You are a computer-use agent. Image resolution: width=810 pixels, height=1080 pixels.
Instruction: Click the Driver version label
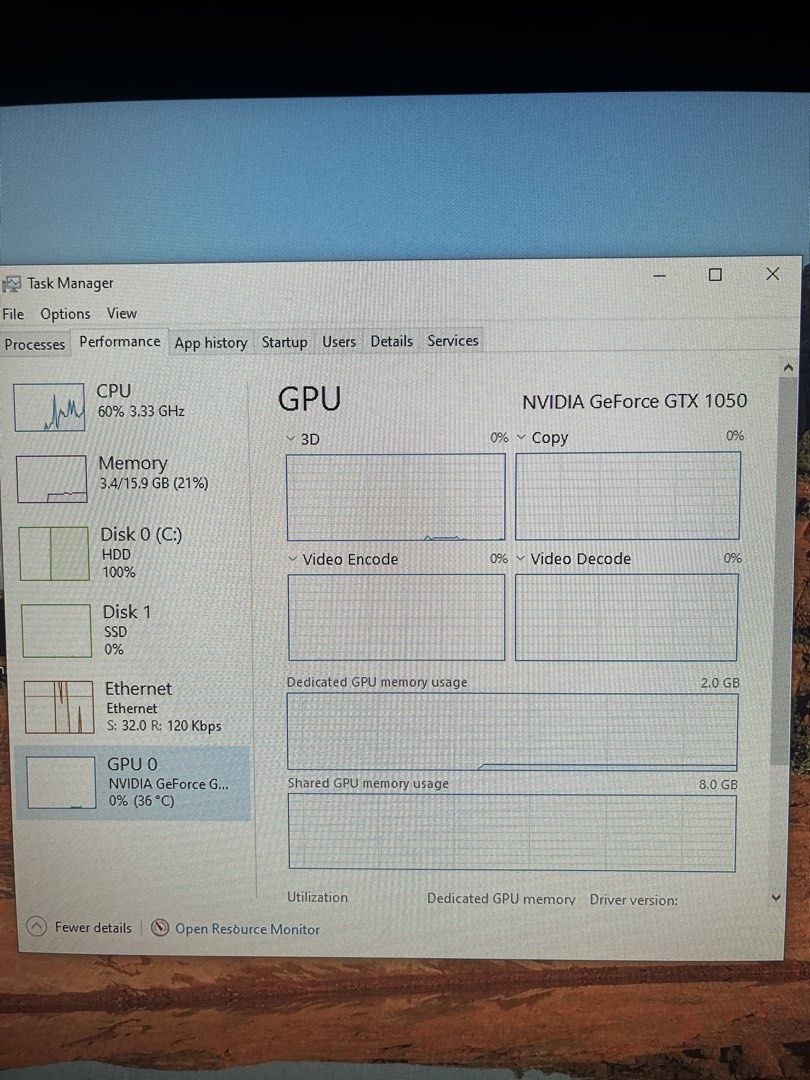(x=634, y=900)
